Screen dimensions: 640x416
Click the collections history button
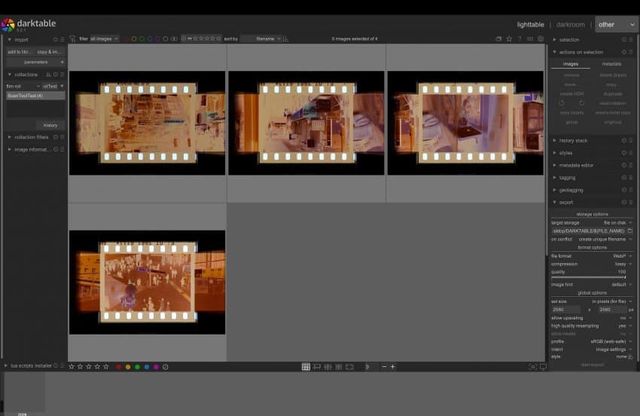50,125
